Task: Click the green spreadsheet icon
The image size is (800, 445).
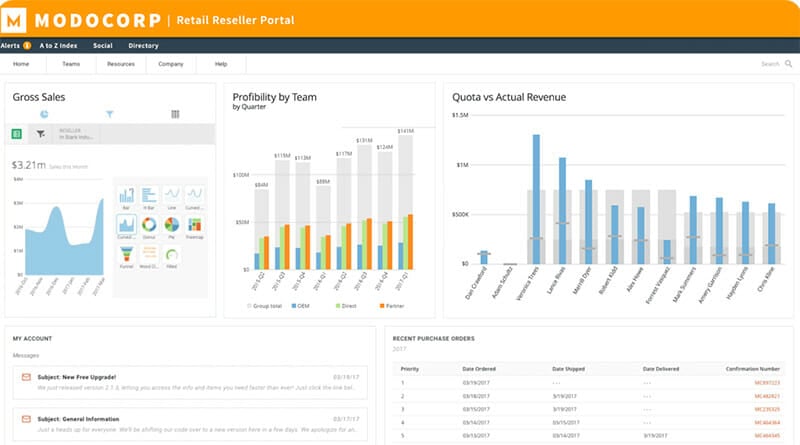Action: pos(16,134)
